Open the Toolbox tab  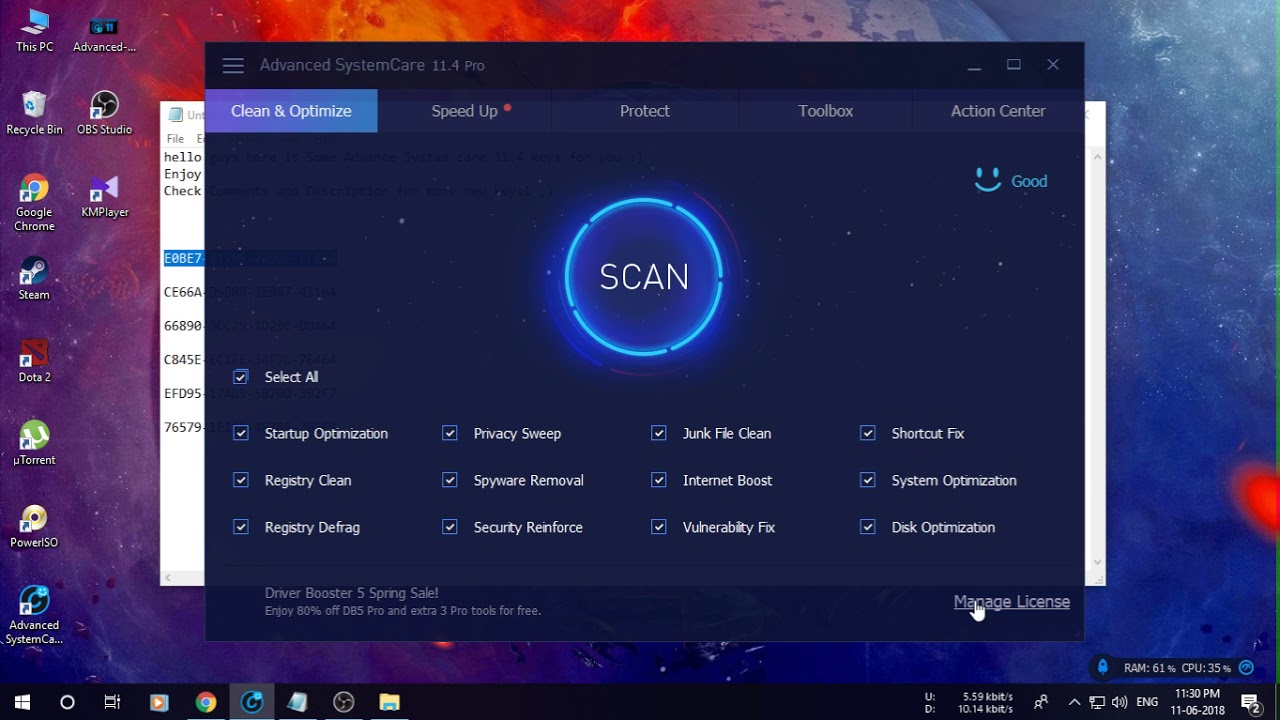pos(826,111)
